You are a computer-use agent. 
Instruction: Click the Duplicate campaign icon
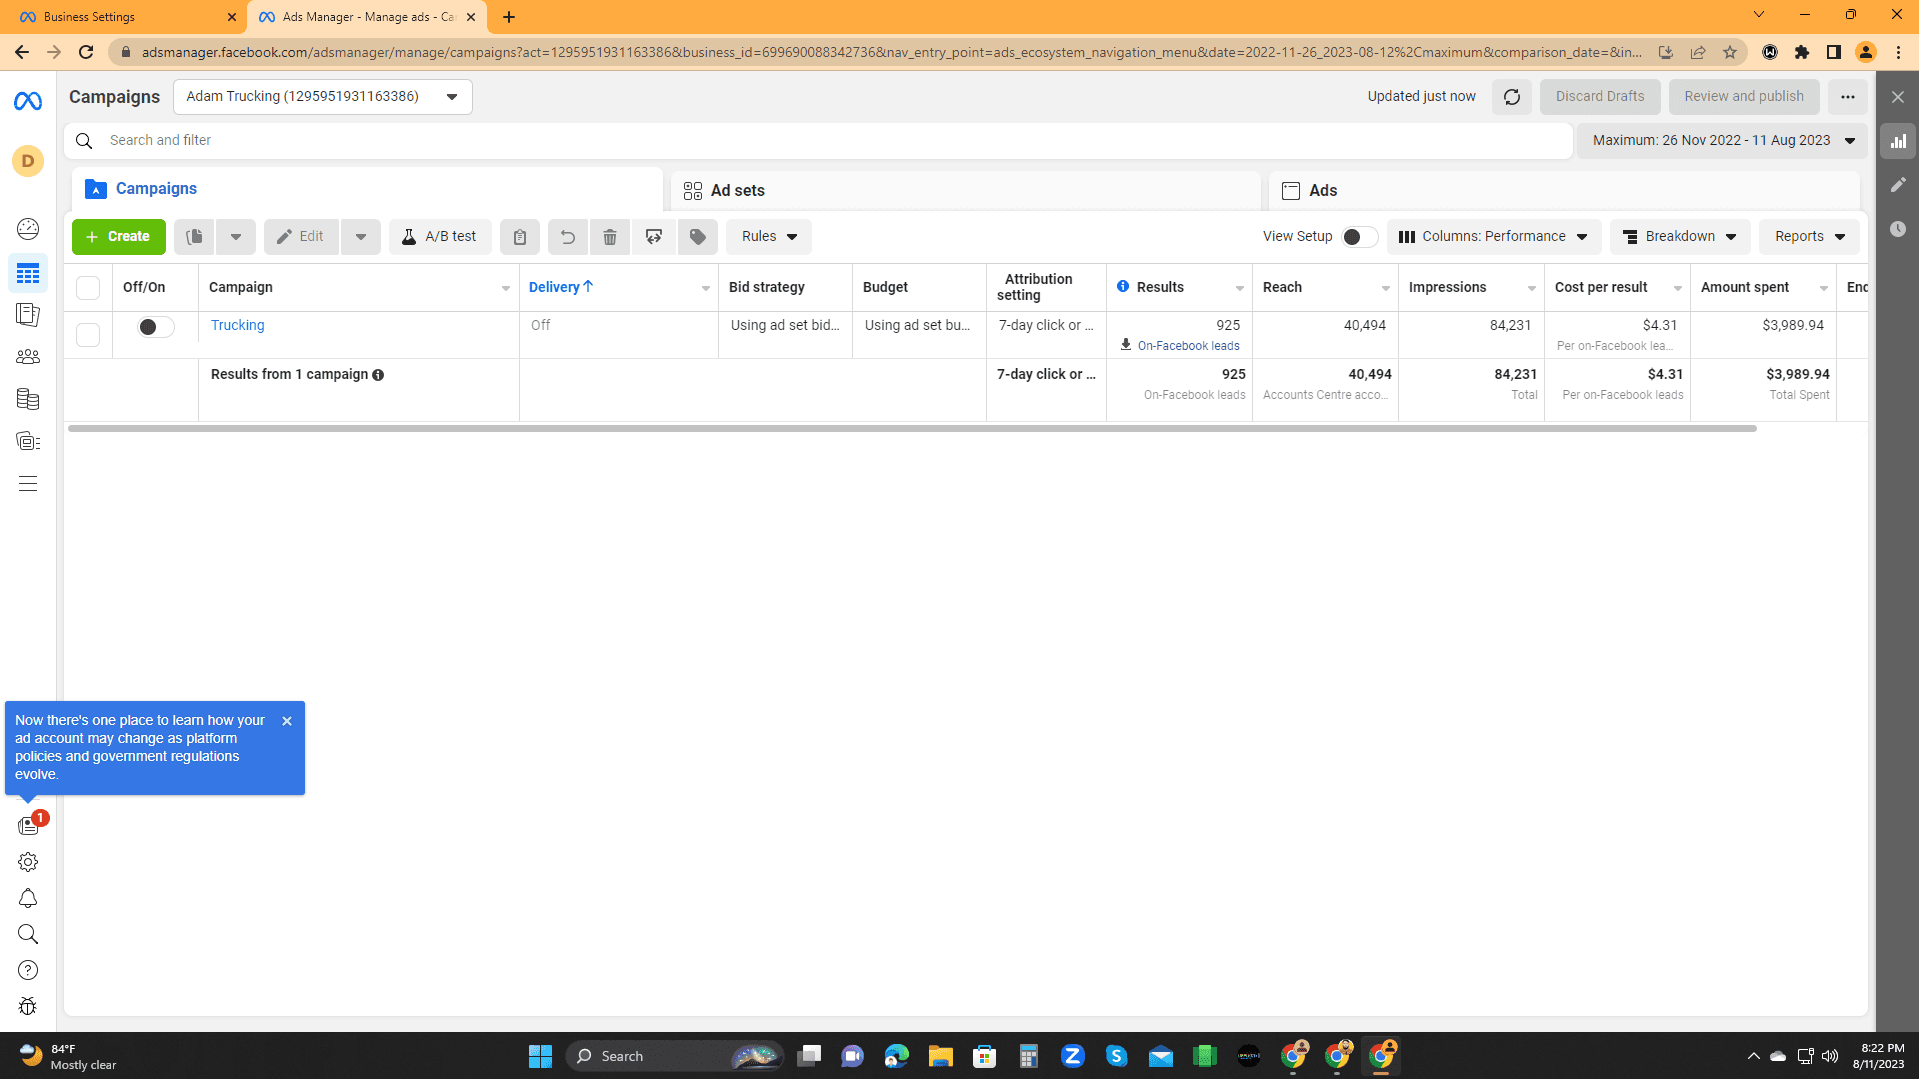[x=194, y=237]
